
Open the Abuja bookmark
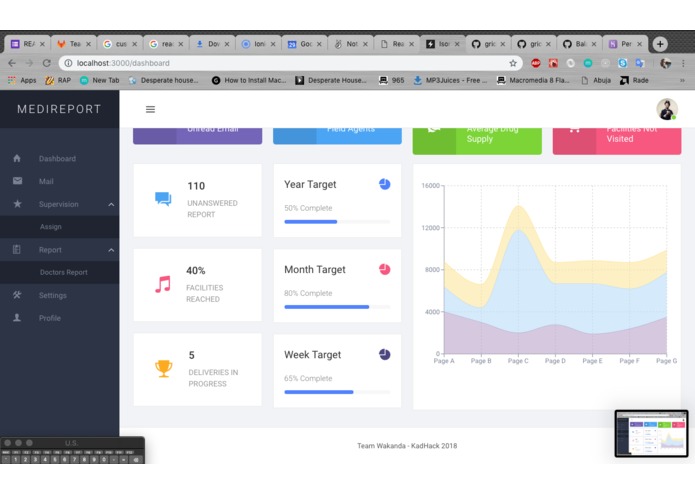pyautogui.click(x=596, y=80)
